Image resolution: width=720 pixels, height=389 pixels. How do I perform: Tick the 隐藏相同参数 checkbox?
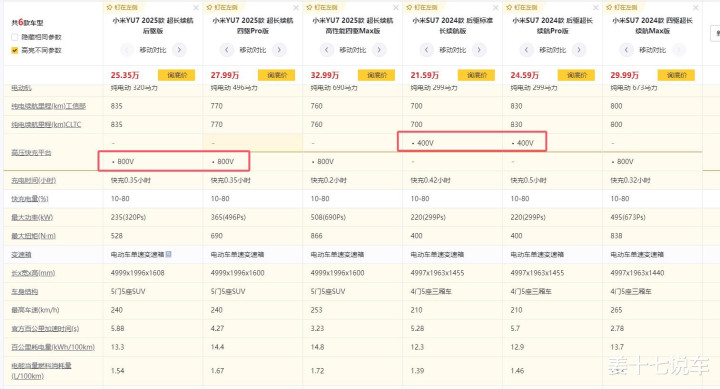(15, 37)
